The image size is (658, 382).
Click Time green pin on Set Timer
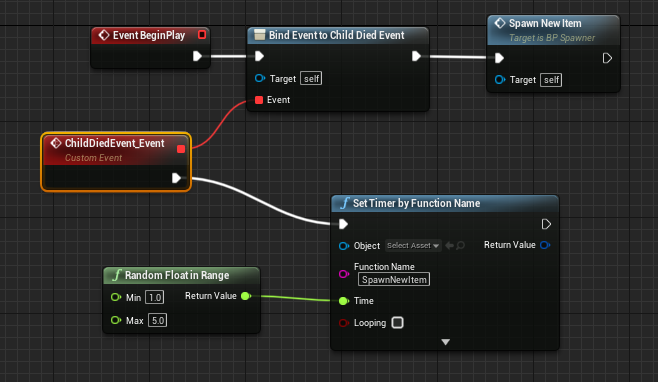pyautogui.click(x=344, y=301)
